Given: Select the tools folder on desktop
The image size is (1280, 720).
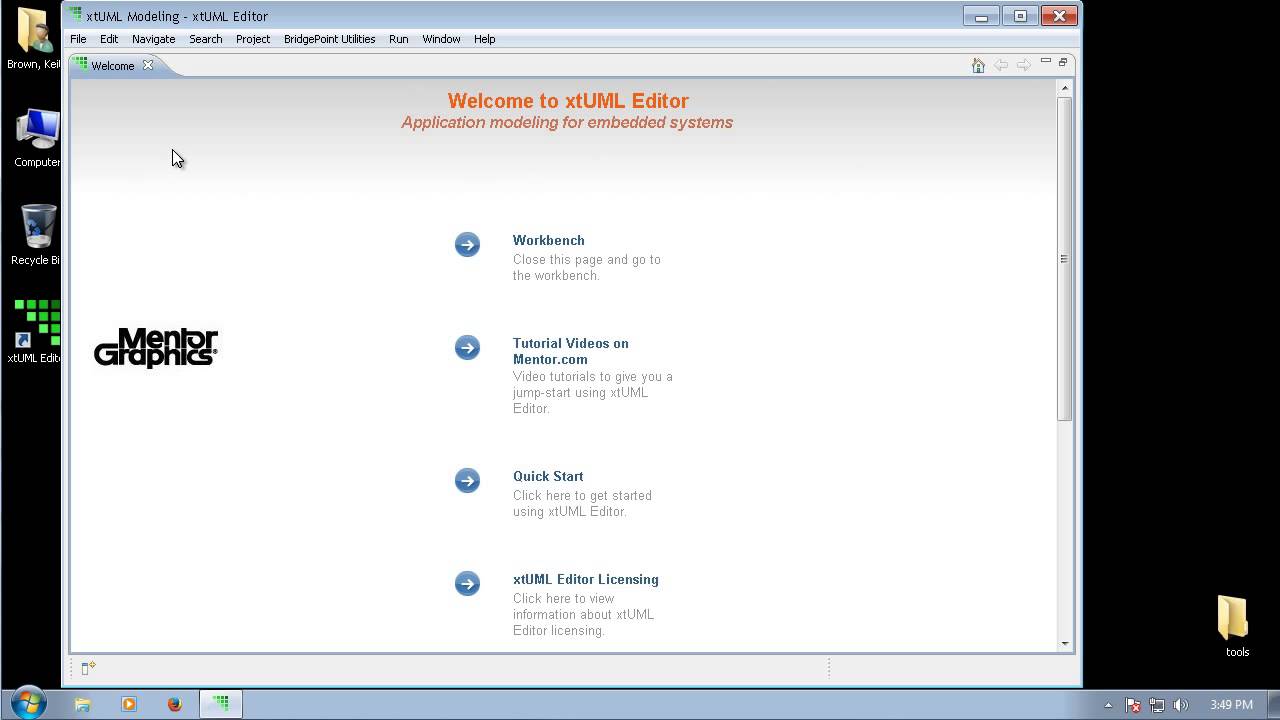Looking at the screenshot, I should pos(1236,626).
